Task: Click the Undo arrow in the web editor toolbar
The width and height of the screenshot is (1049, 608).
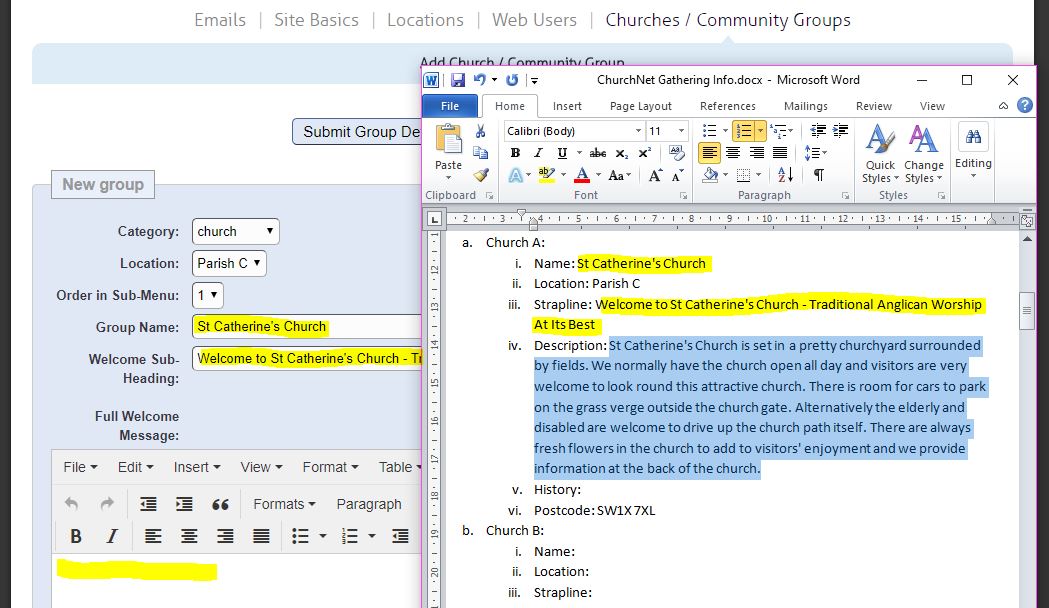Action: [x=72, y=503]
